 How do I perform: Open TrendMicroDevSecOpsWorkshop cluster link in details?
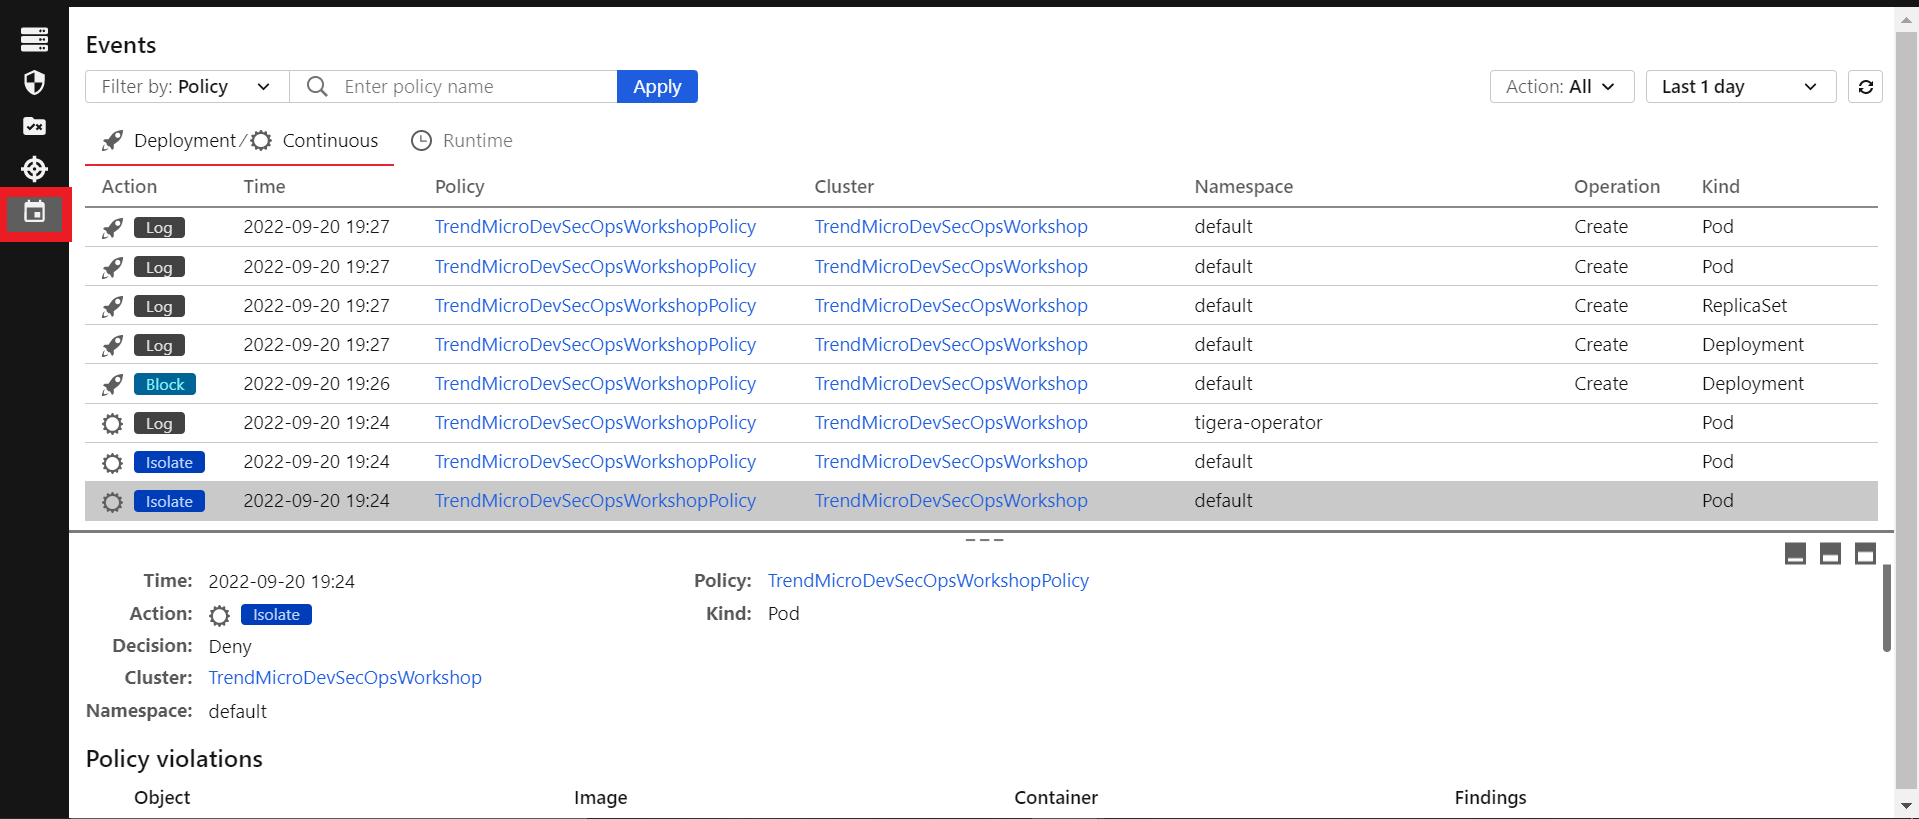(345, 678)
